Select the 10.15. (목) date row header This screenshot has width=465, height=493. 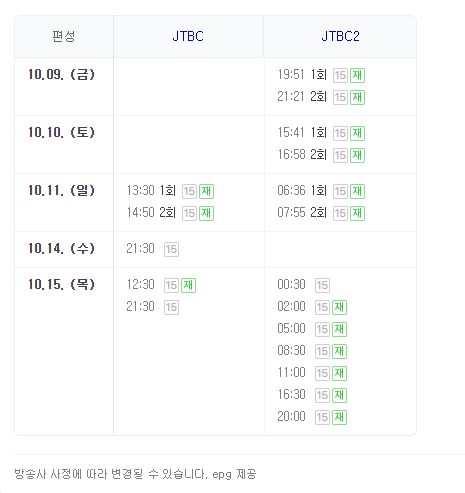61,284
